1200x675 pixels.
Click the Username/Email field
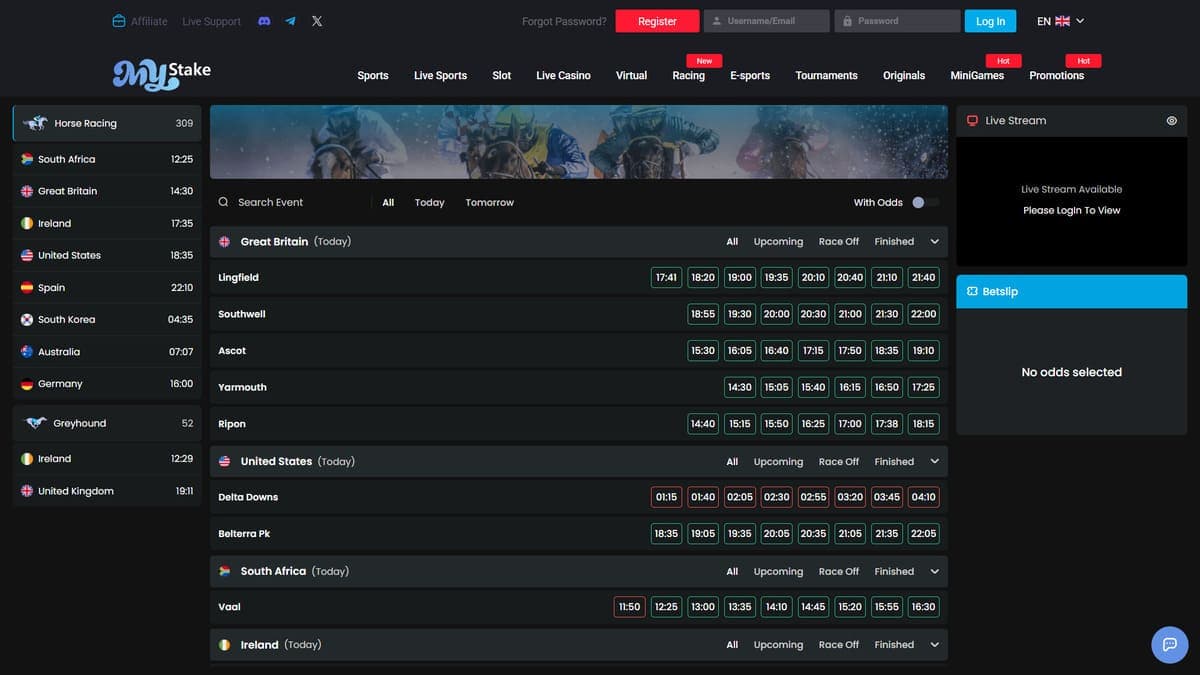(x=767, y=21)
